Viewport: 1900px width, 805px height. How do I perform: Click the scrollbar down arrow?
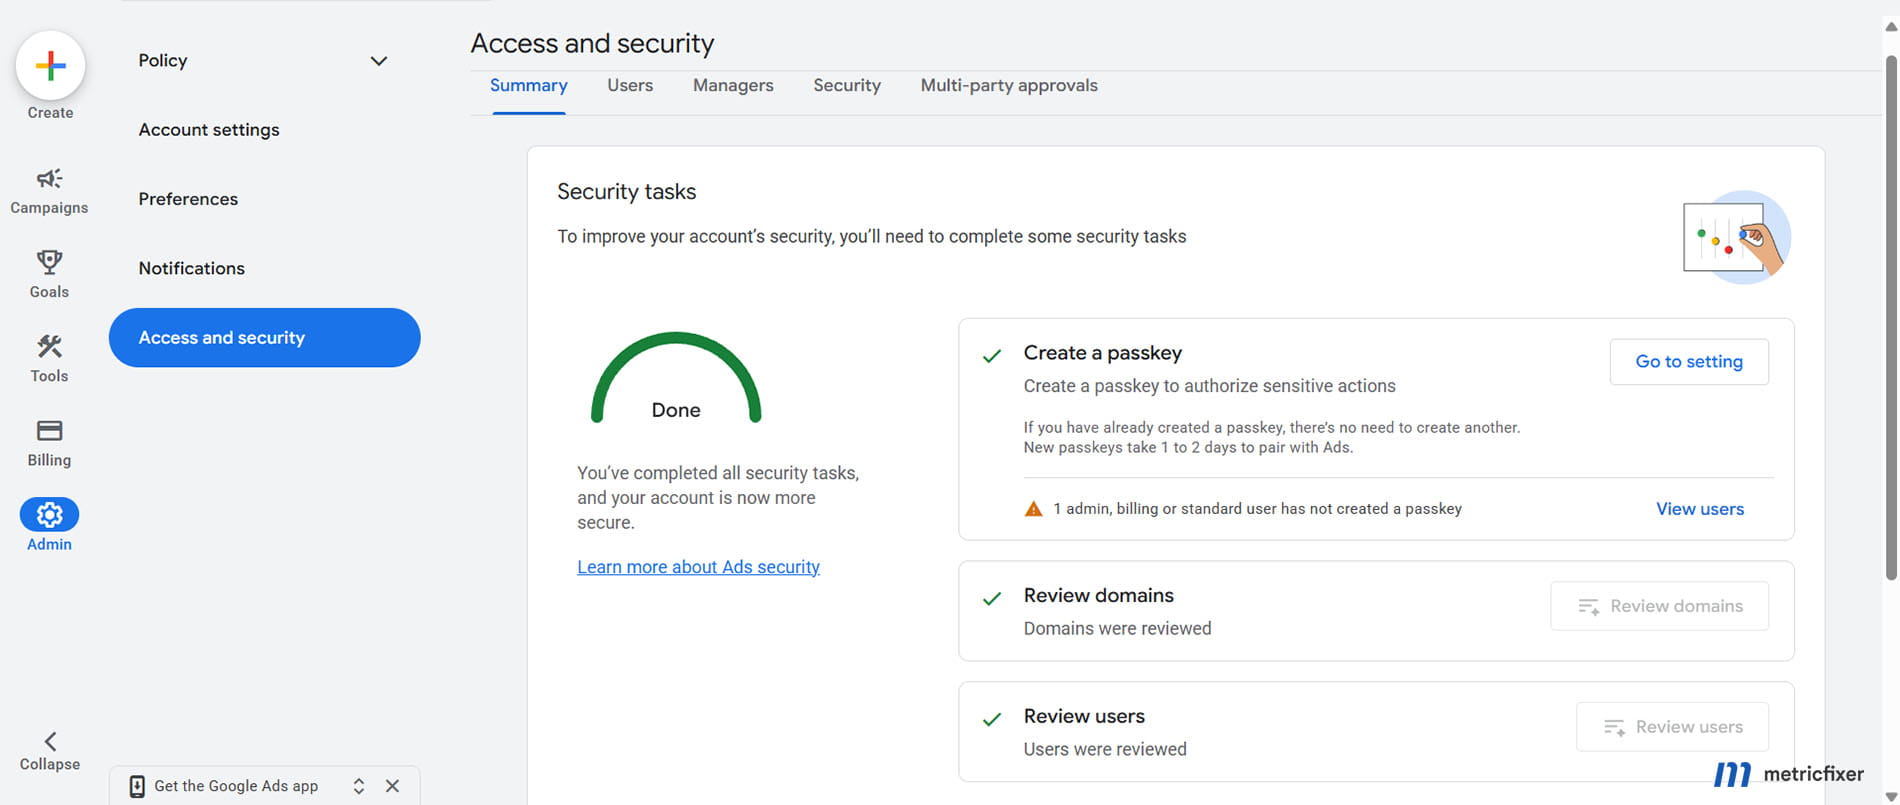point(1890,796)
